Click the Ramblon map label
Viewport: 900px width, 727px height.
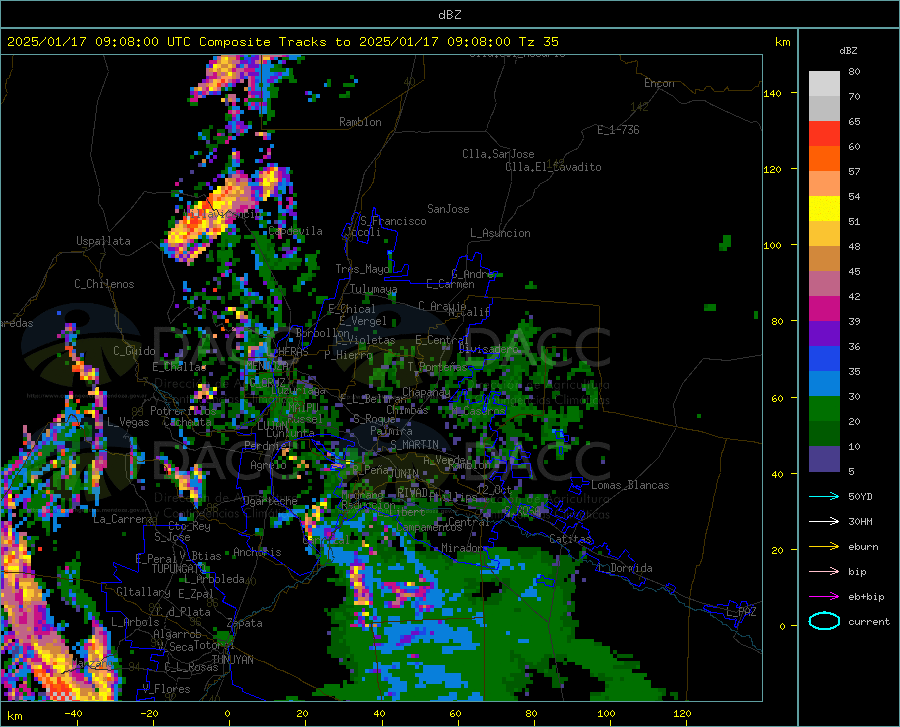(360, 122)
